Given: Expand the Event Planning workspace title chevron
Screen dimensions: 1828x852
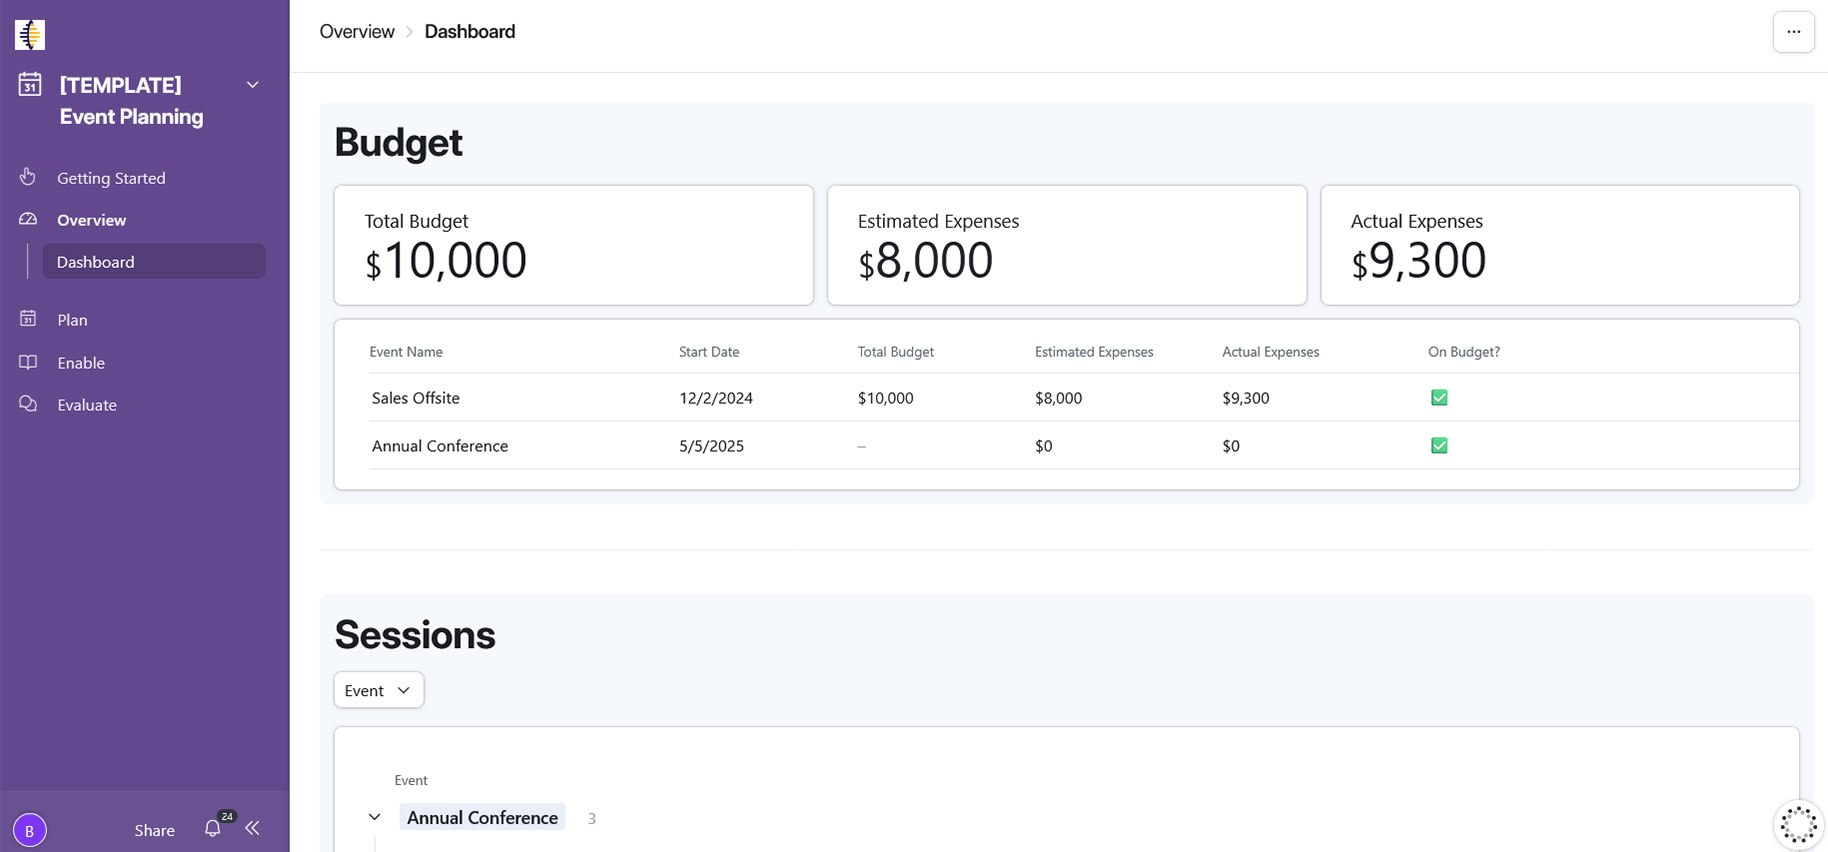Looking at the screenshot, I should [253, 85].
